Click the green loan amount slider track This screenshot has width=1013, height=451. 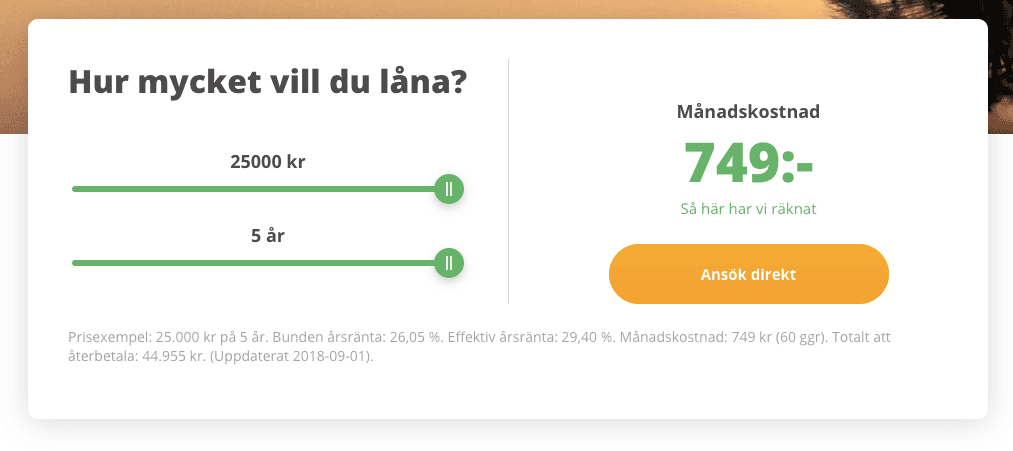(x=250, y=189)
